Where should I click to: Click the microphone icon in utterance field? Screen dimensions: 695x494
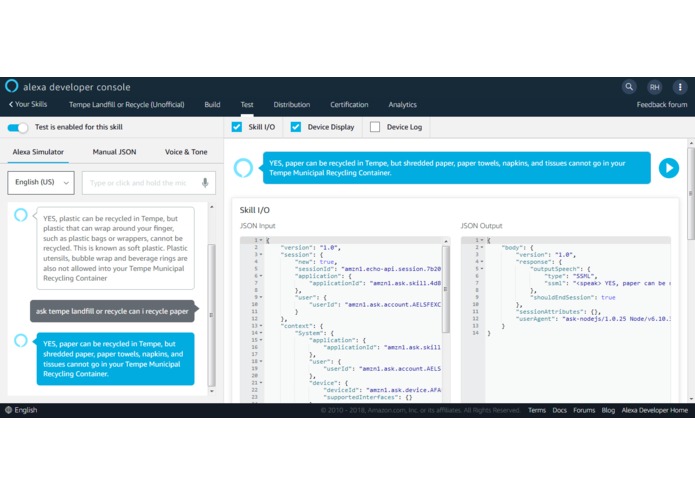pos(205,183)
